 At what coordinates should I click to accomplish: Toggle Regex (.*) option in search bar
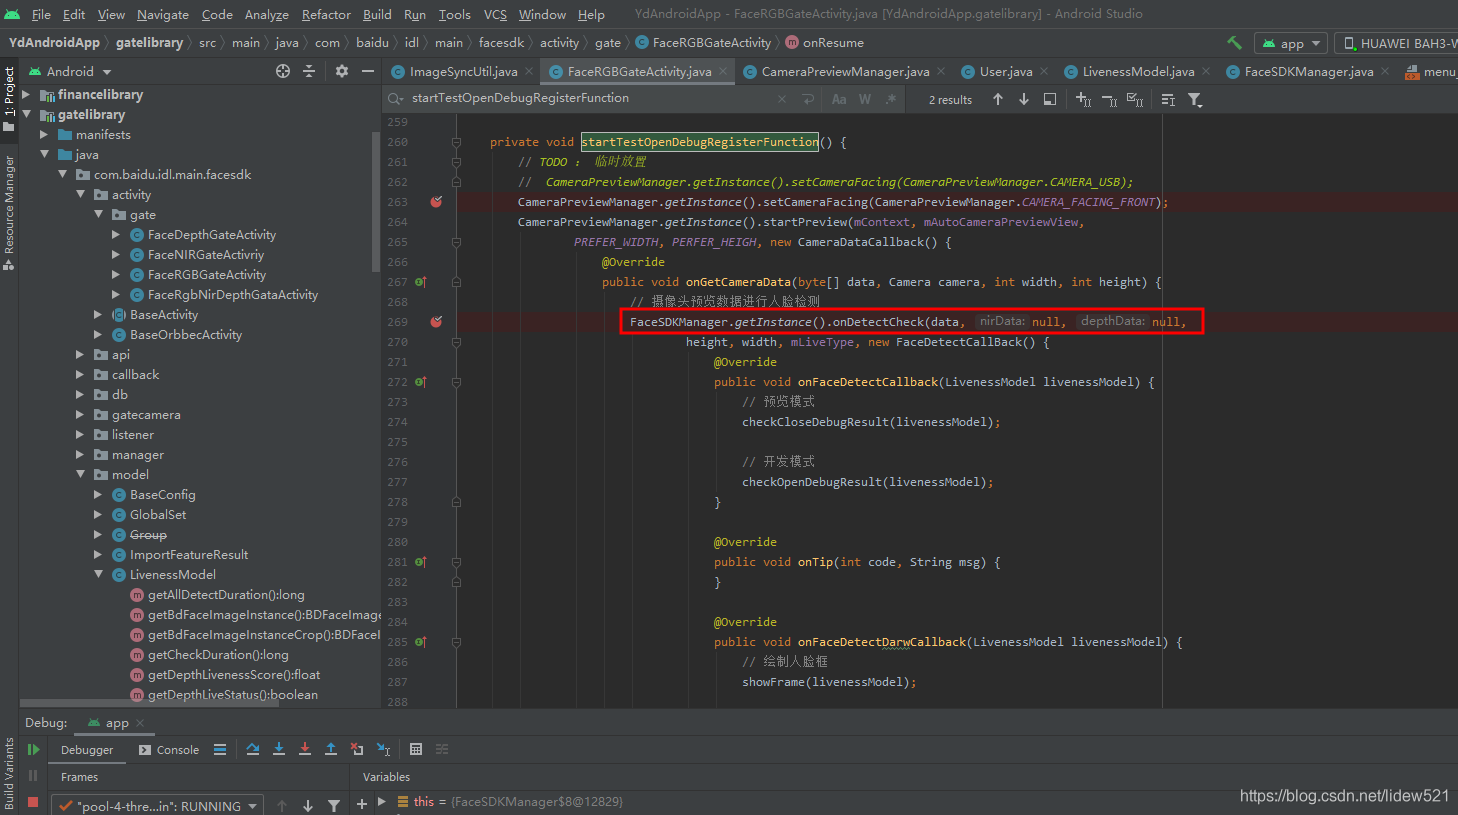[891, 99]
